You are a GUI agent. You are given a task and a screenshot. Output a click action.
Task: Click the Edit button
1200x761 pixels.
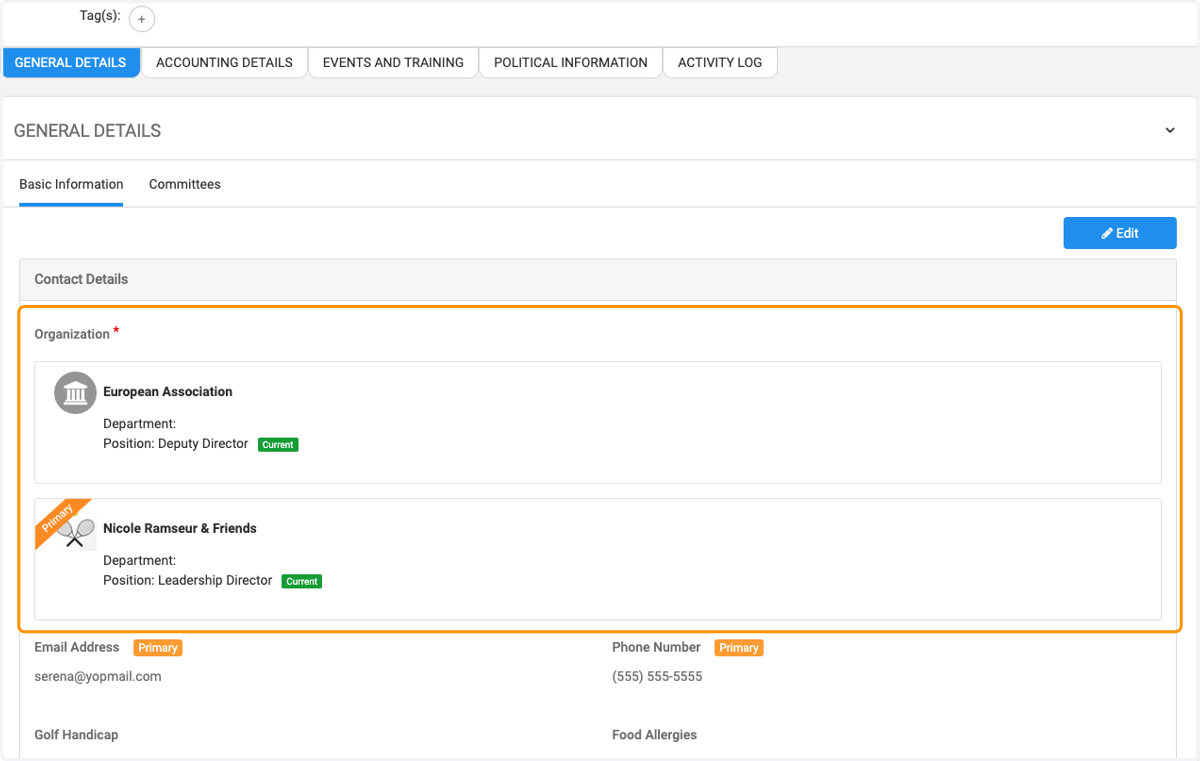pos(1120,233)
